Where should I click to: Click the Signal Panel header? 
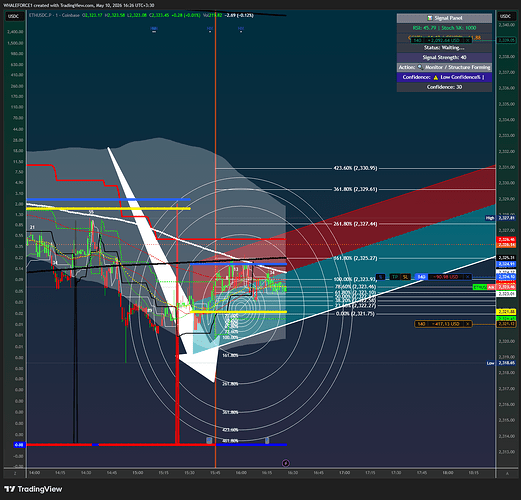pyautogui.click(x=444, y=18)
